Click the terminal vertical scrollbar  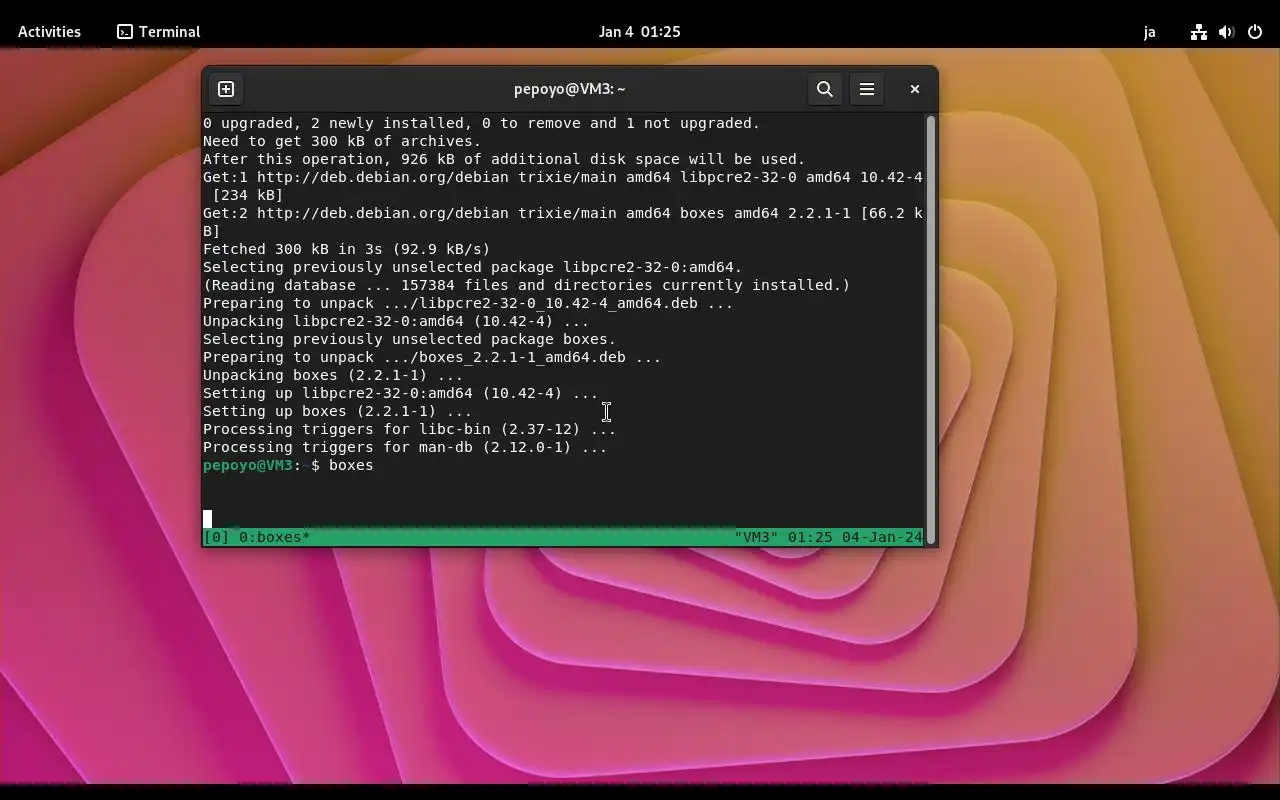(x=931, y=328)
